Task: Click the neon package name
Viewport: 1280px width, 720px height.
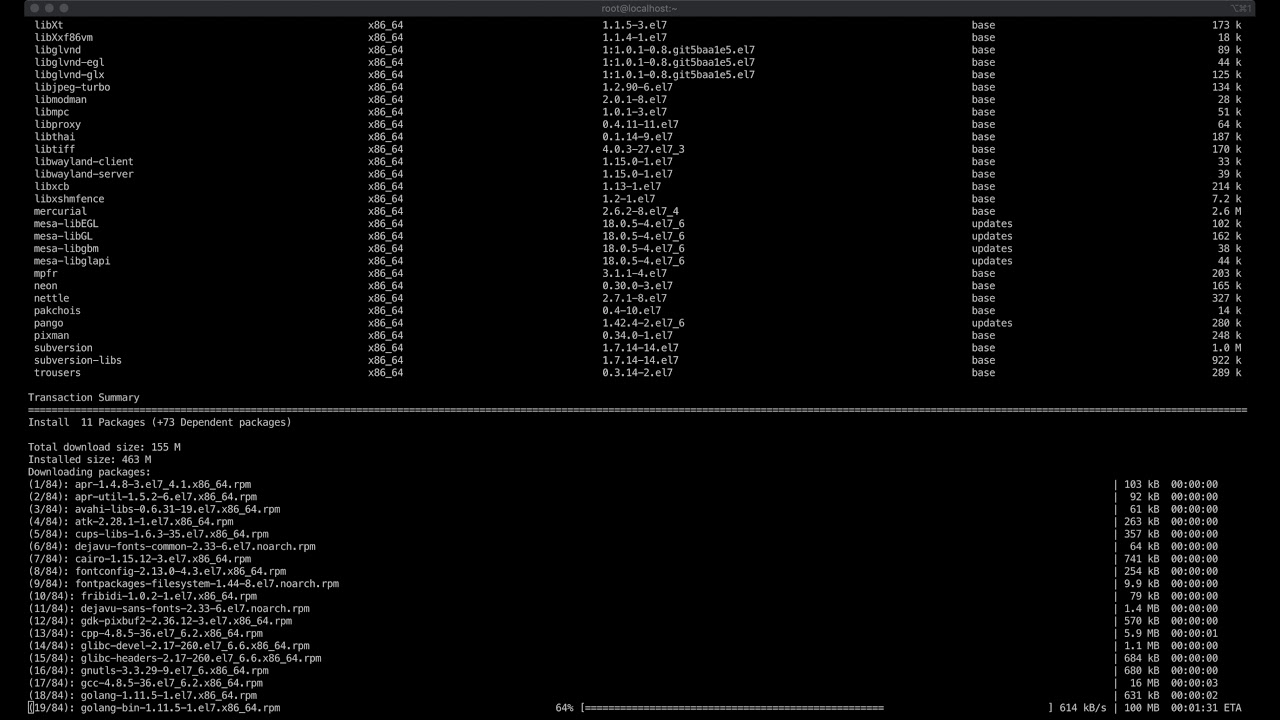Action: tap(46, 286)
